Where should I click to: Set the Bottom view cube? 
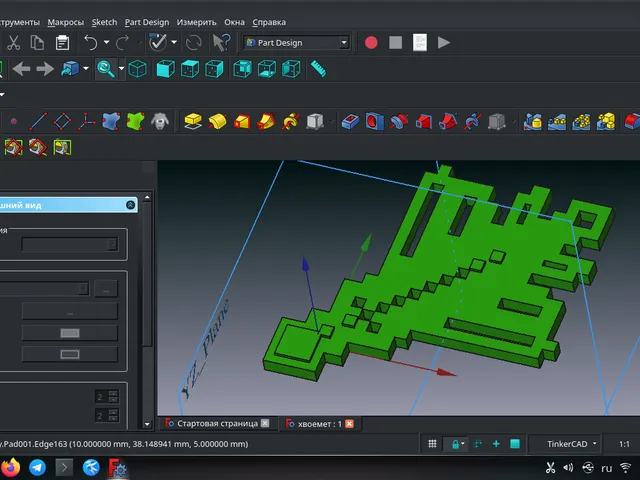pyautogui.click(x=267, y=69)
